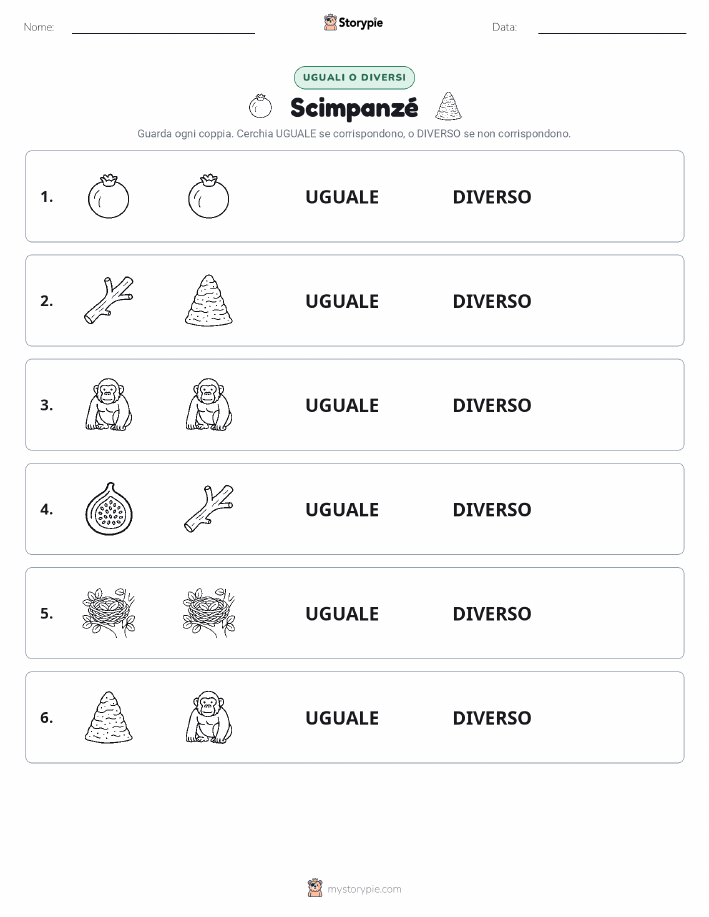
Task: Click the termite mound in row 6
Action: click(109, 717)
